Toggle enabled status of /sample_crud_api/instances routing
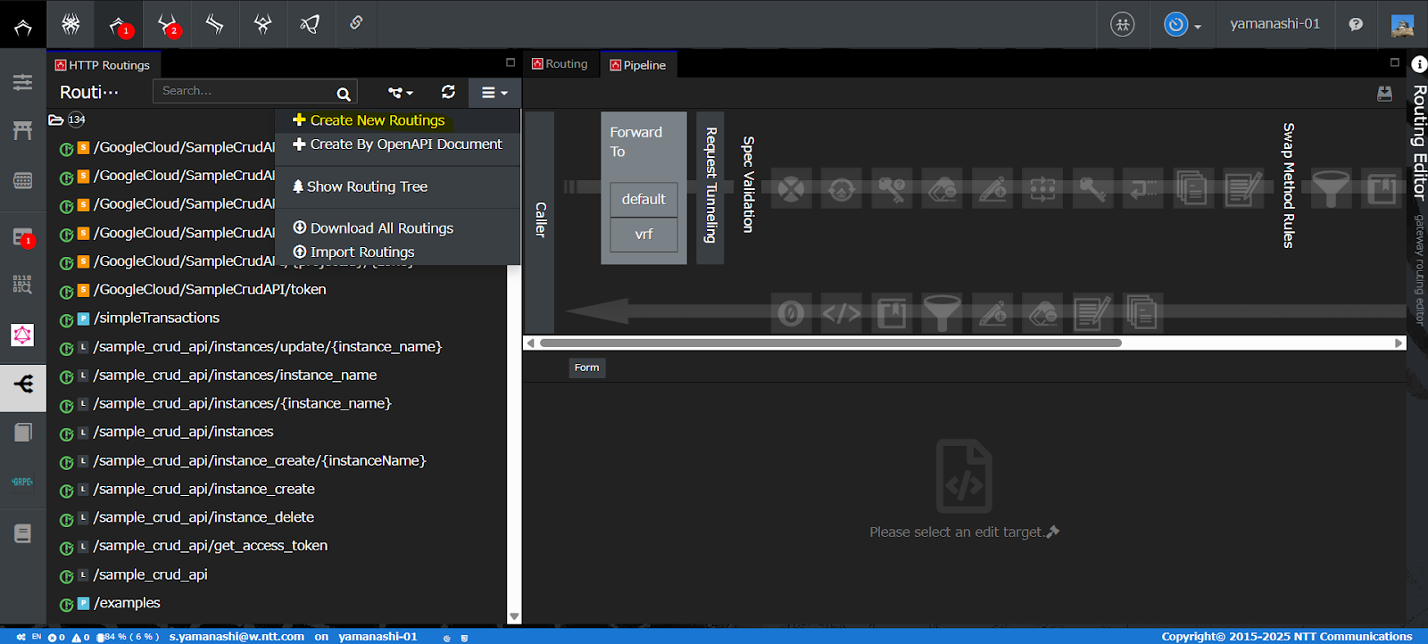 point(66,433)
